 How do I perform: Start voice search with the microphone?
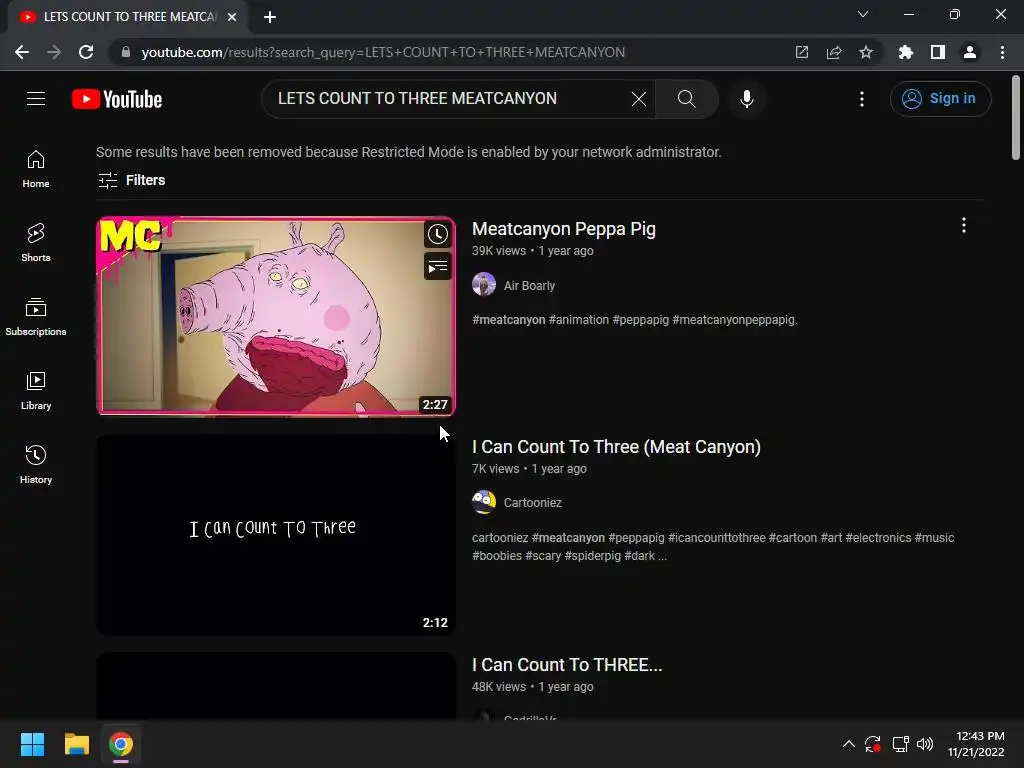click(746, 99)
